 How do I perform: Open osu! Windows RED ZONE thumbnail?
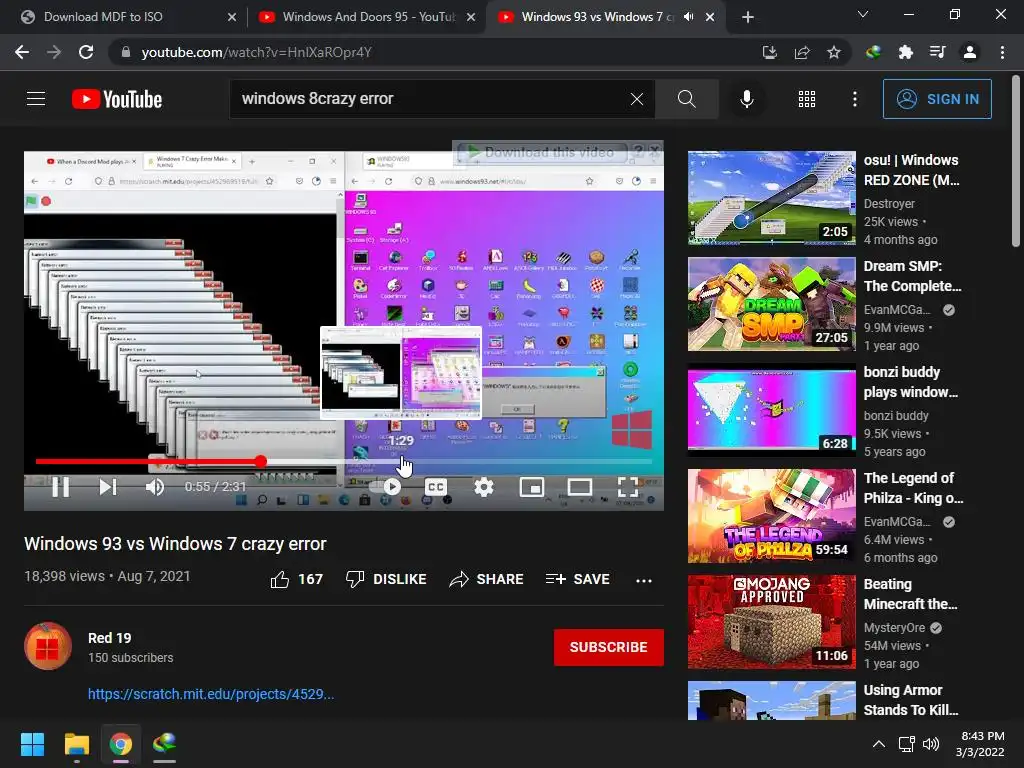771,198
